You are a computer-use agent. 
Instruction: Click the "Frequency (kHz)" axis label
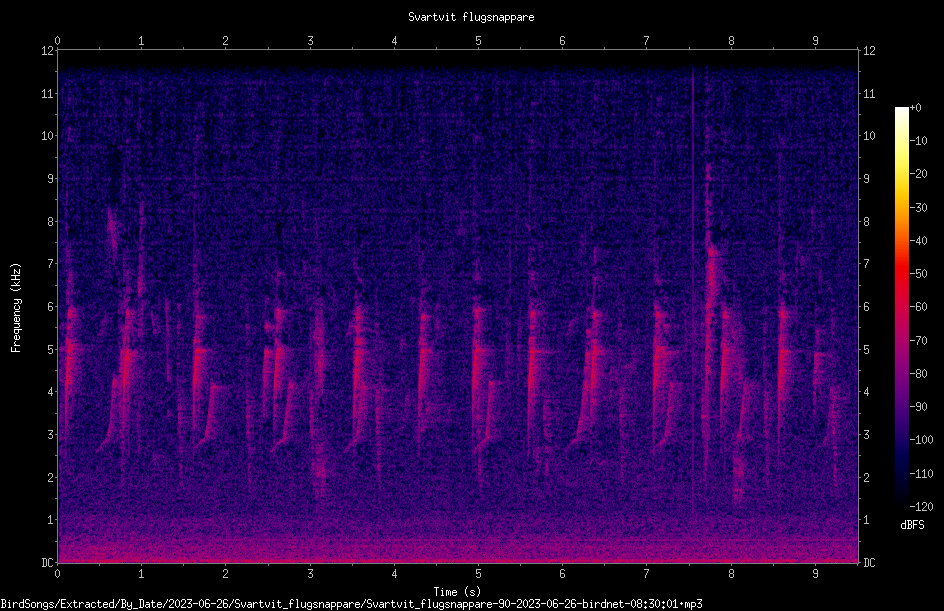point(16,308)
